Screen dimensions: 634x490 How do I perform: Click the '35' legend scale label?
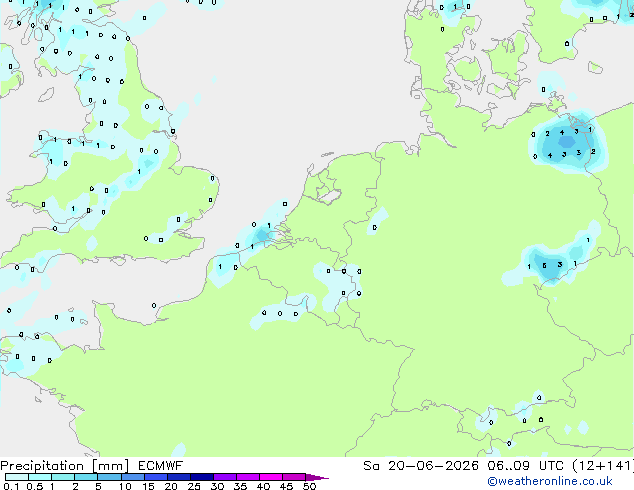[x=240, y=486]
